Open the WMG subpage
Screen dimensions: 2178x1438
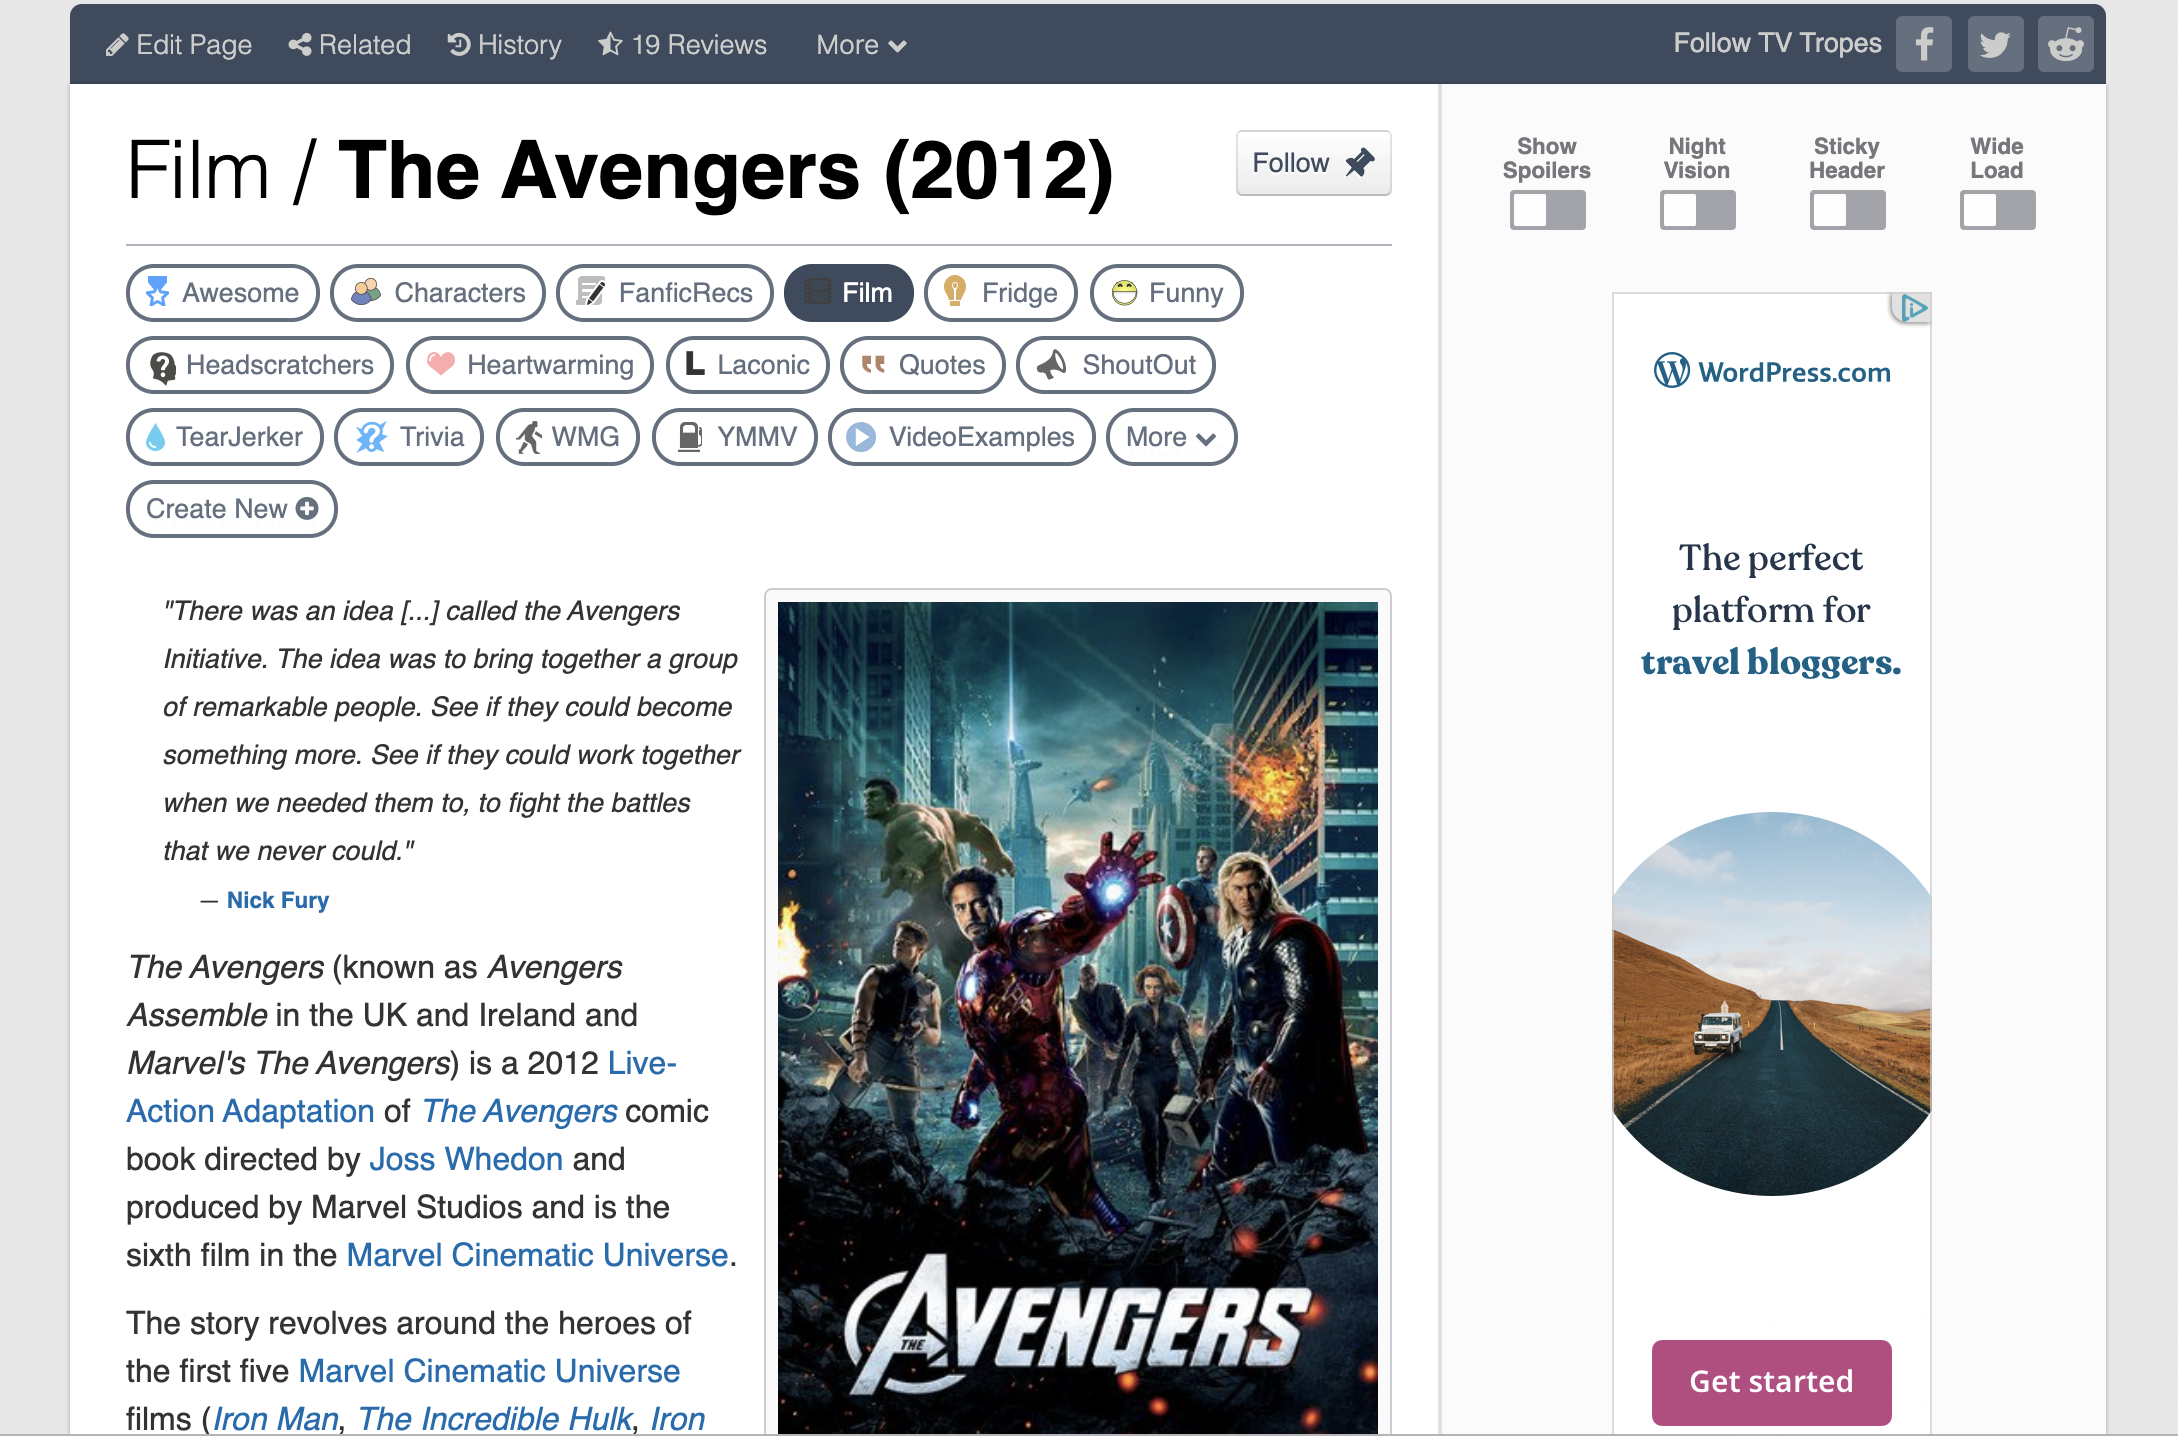568,437
